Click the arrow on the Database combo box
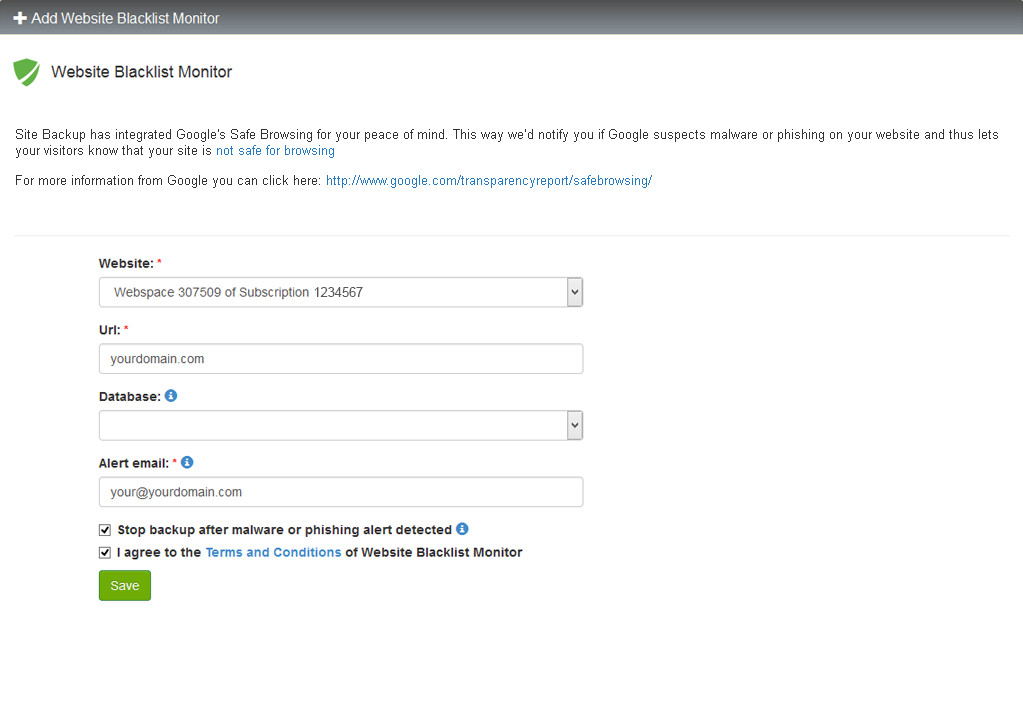Image resolution: width=1023 pixels, height=724 pixels. (x=574, y=425)
